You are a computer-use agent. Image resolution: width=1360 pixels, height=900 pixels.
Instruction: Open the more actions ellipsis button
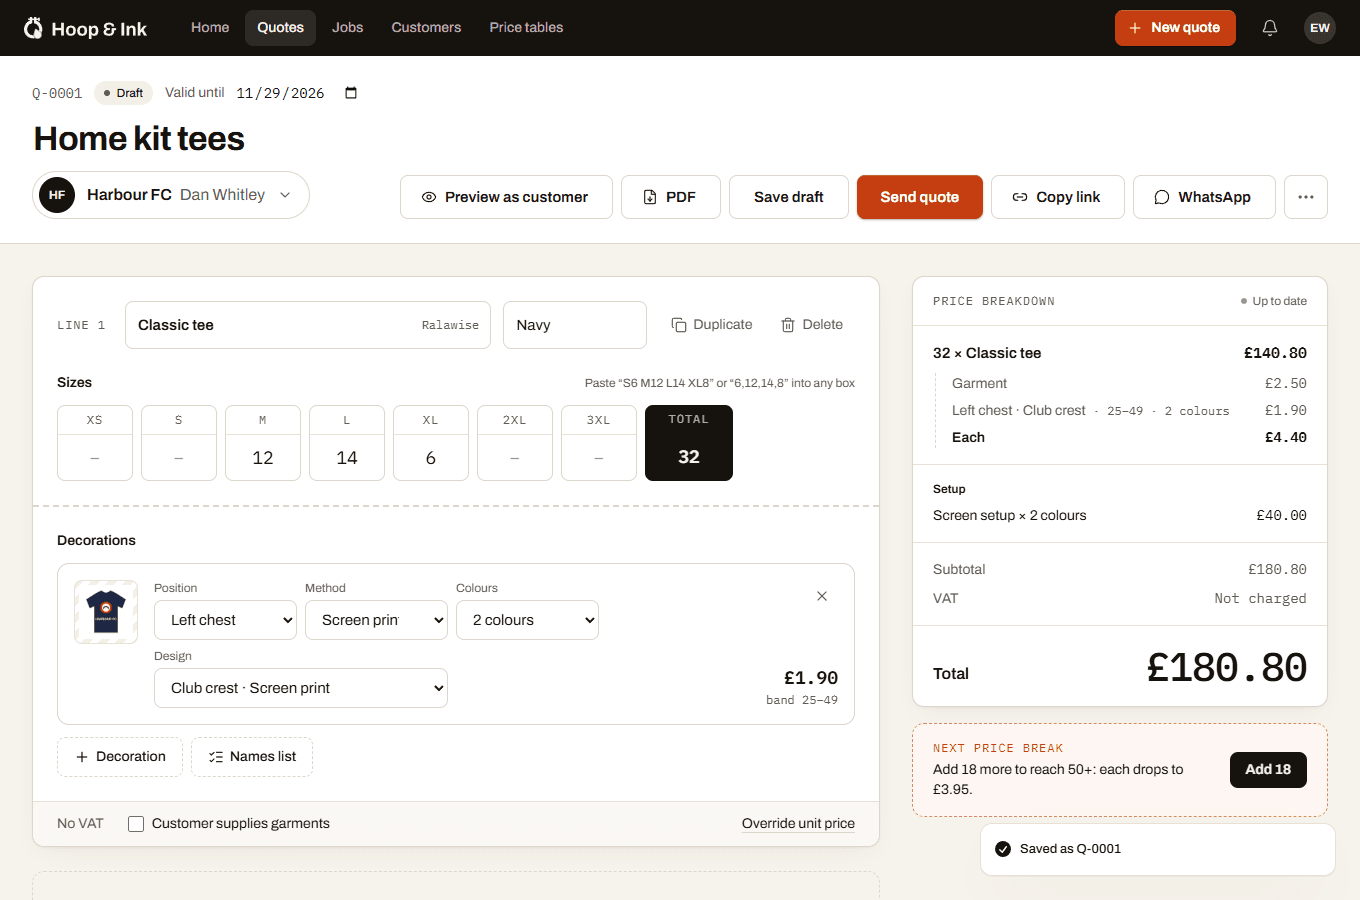pyautogui.click(x=1306, y=197)
